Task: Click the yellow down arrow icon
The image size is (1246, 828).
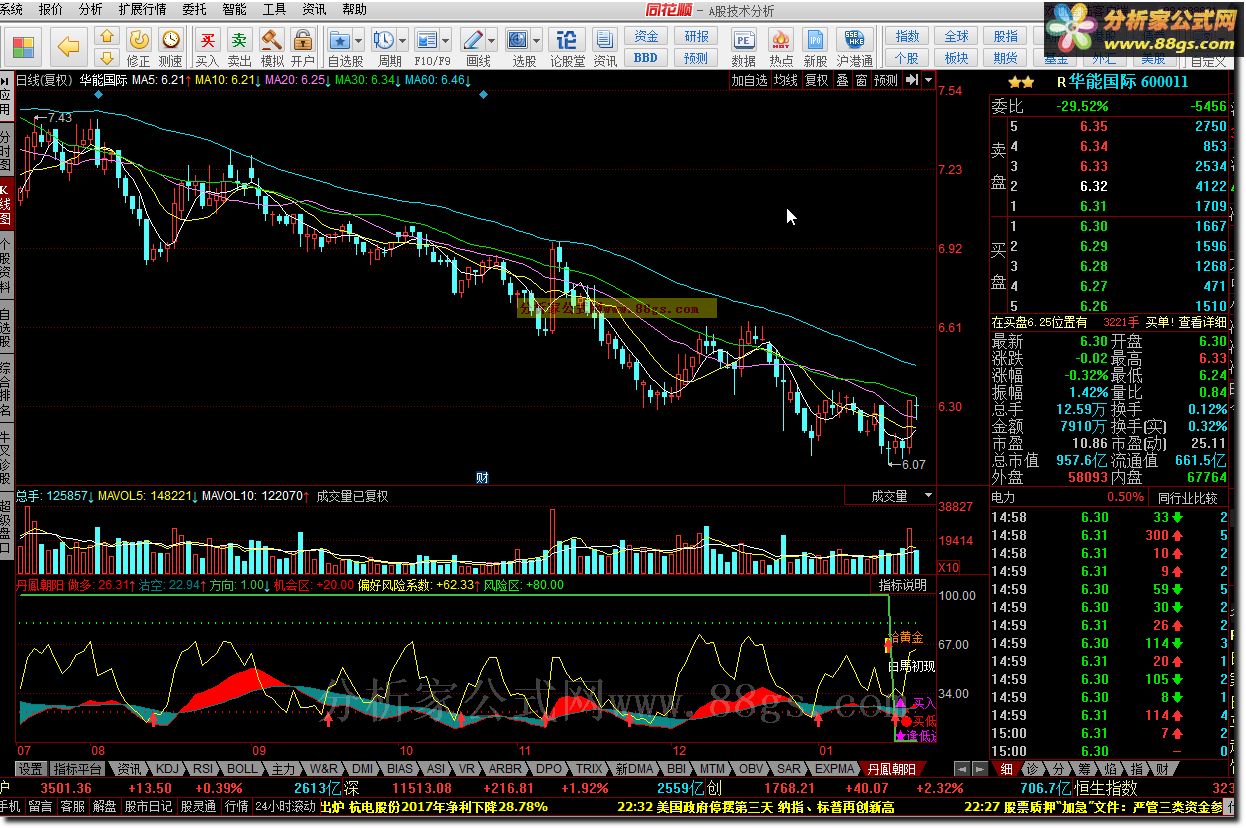Action: click(x=108, y=59)
